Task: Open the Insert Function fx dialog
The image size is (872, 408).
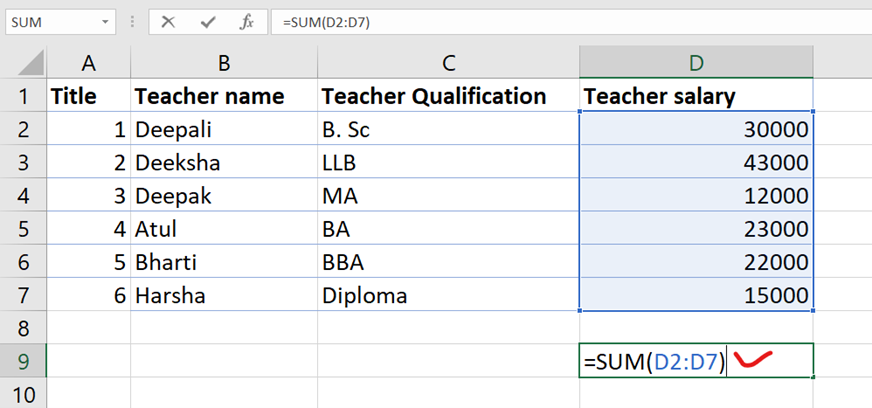Action: point(247,22)
